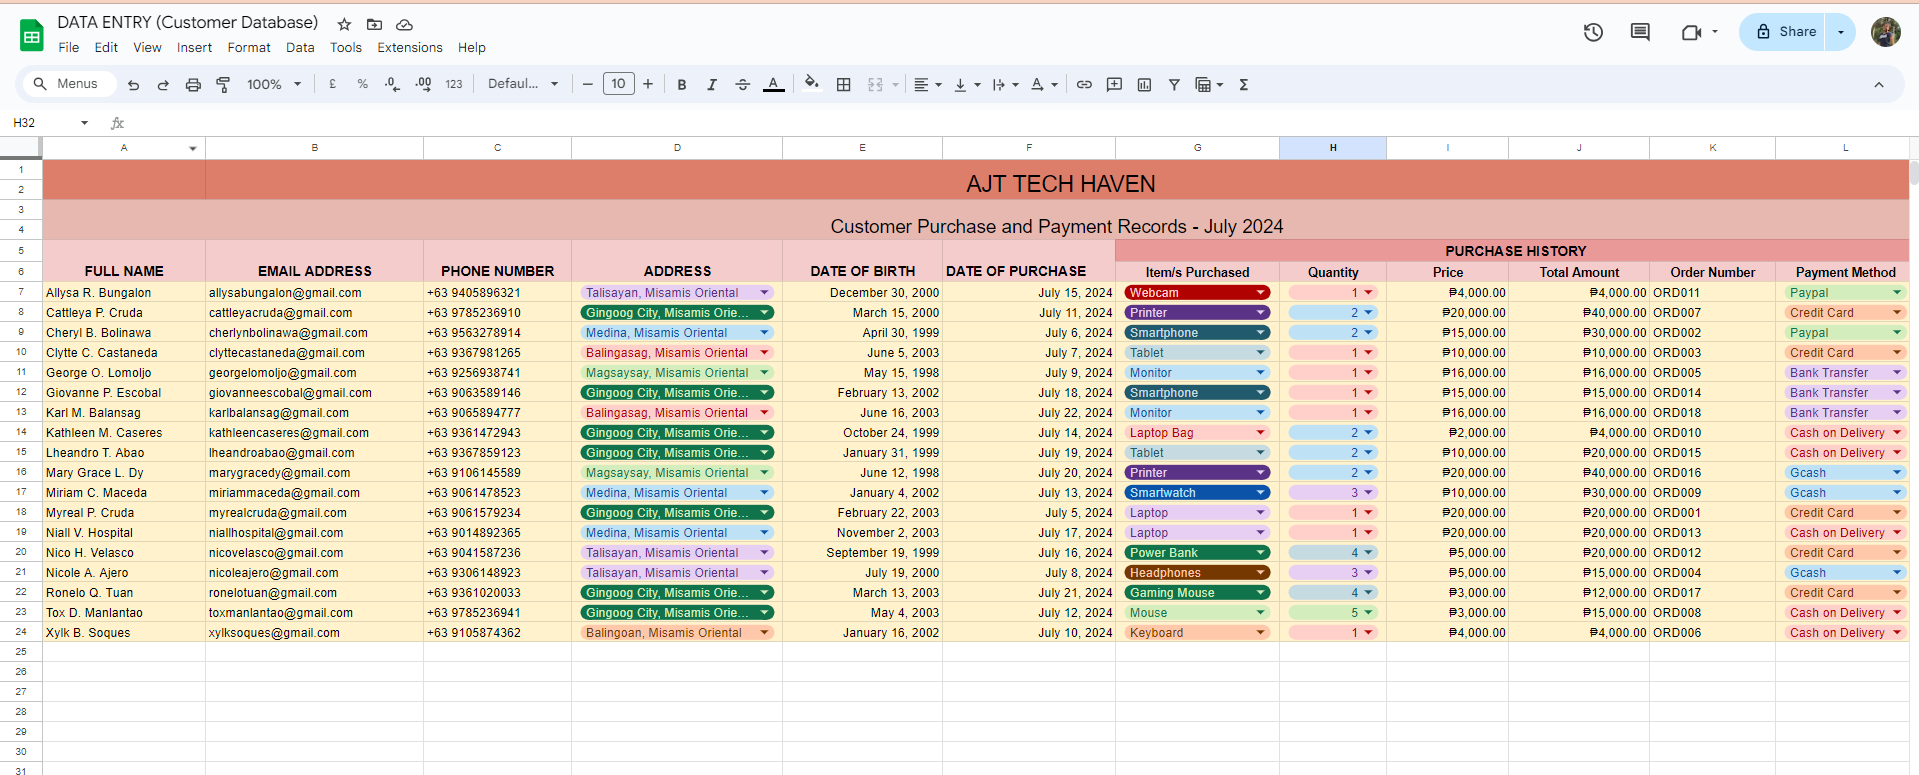Image resolution: width=1919 pixels, height=775 pixels.
Task: Click the Undo icon in toolbar
Action: pyautogui.click(x=133, y=85)
